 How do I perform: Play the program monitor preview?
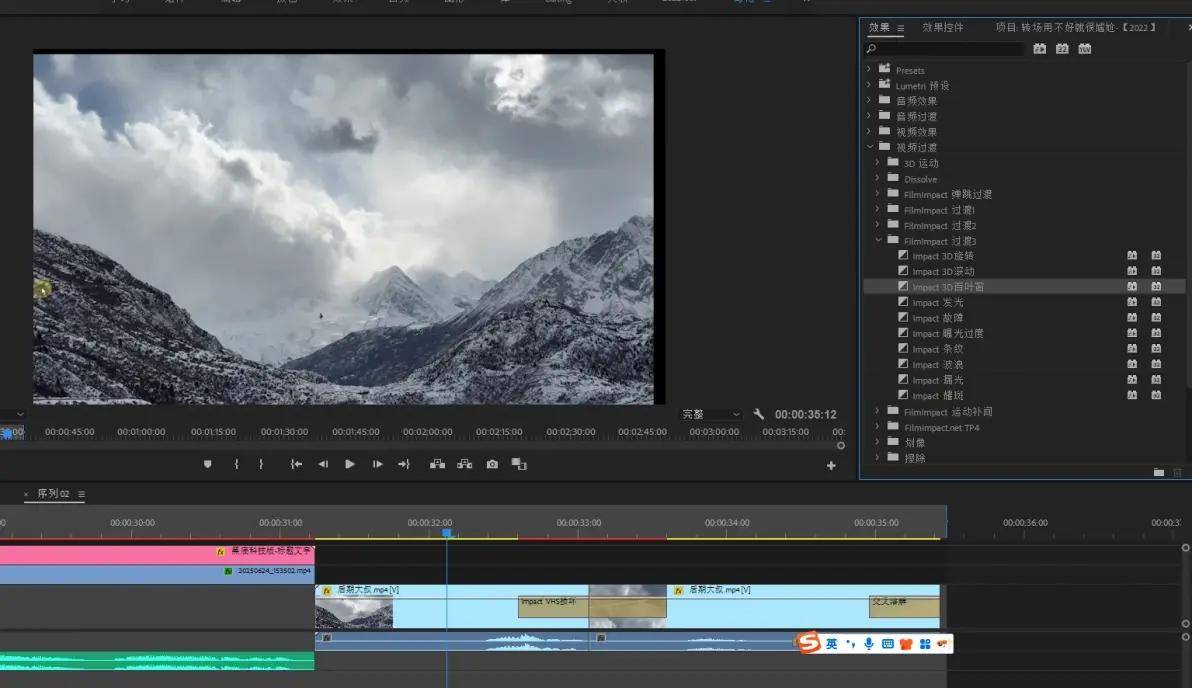350,464
